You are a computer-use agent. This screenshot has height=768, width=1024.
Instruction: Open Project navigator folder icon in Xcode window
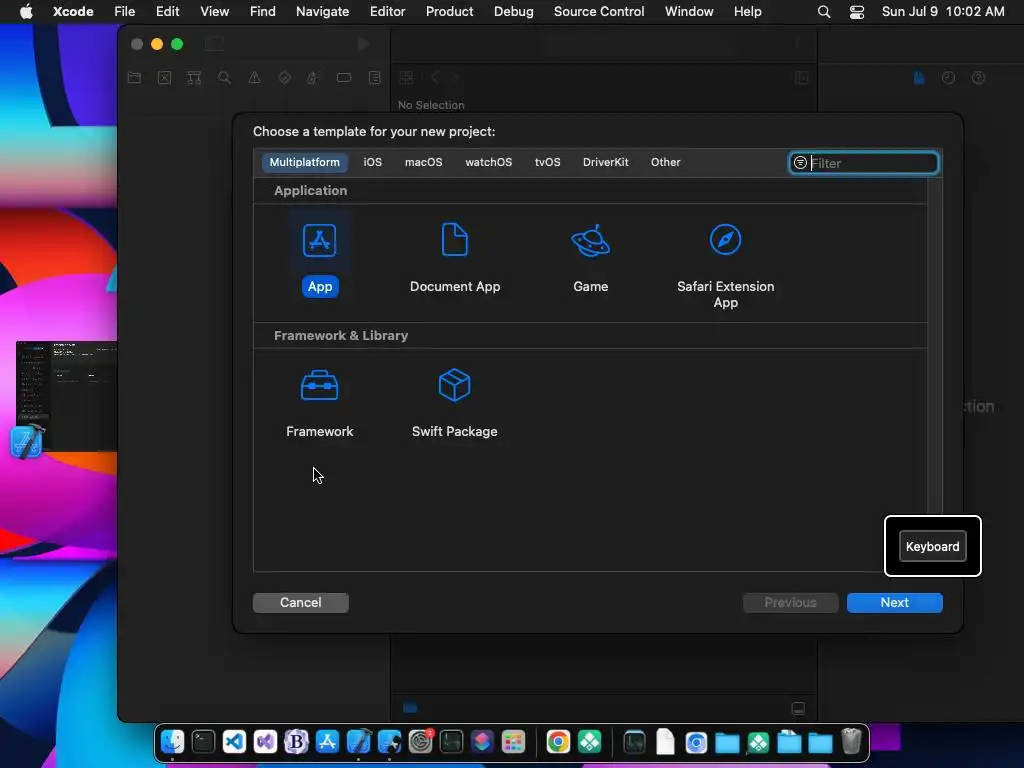tap(135, 78)
